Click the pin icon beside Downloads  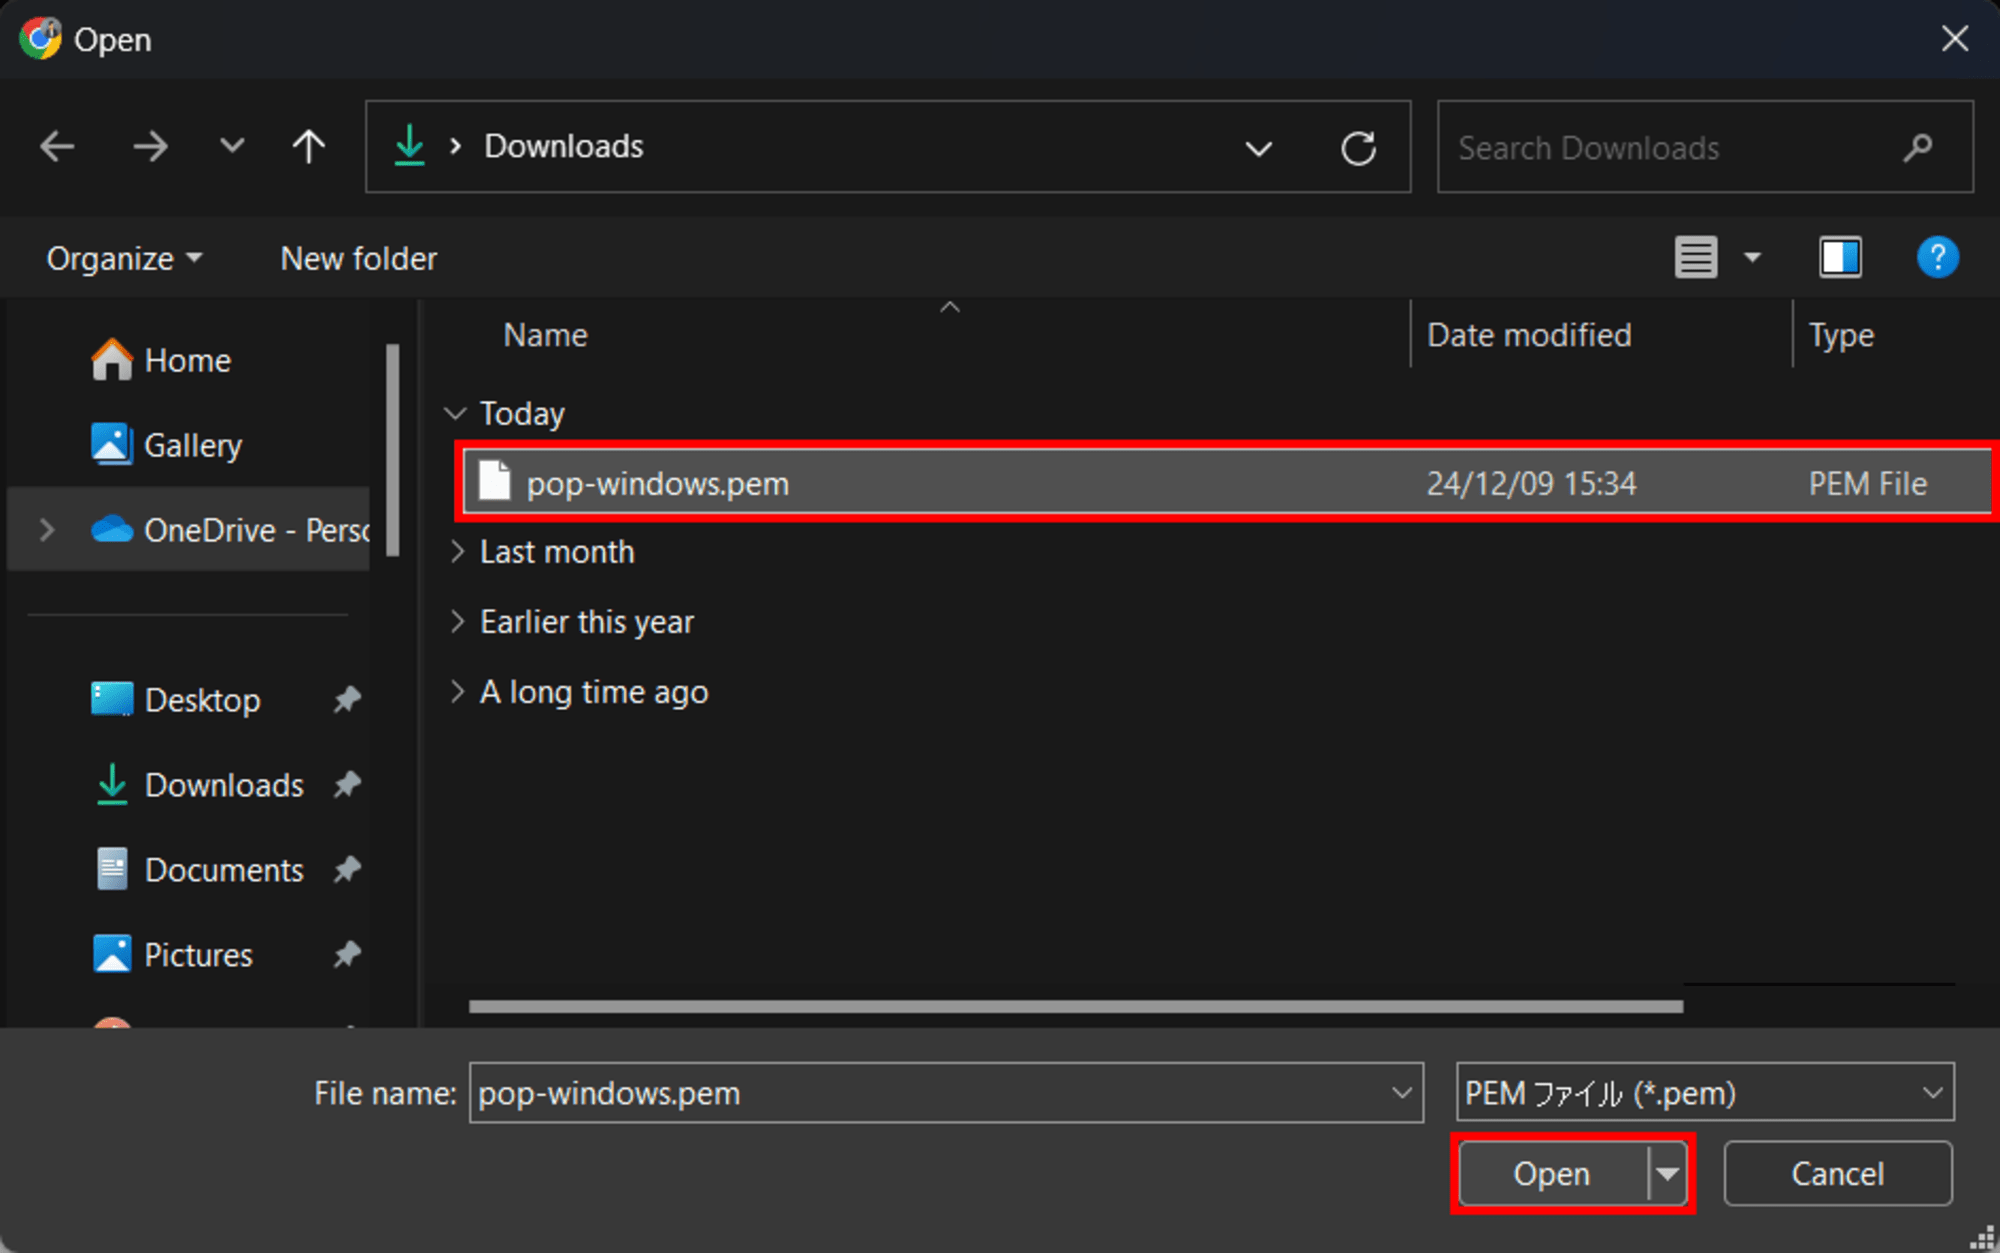pos(346,784)
